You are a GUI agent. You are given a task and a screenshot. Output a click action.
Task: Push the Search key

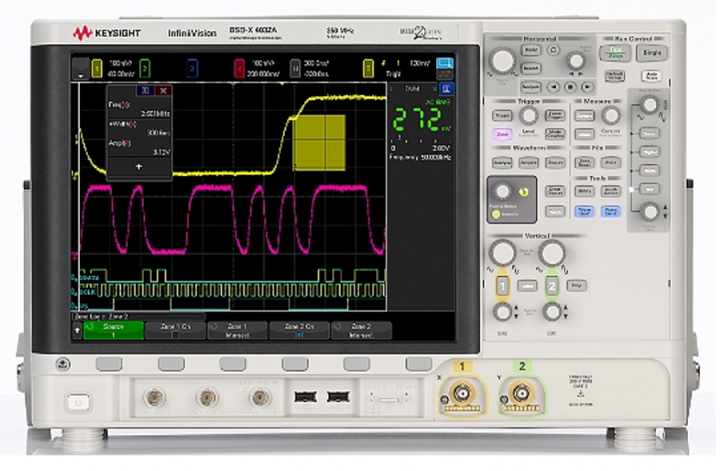[531, 68]
